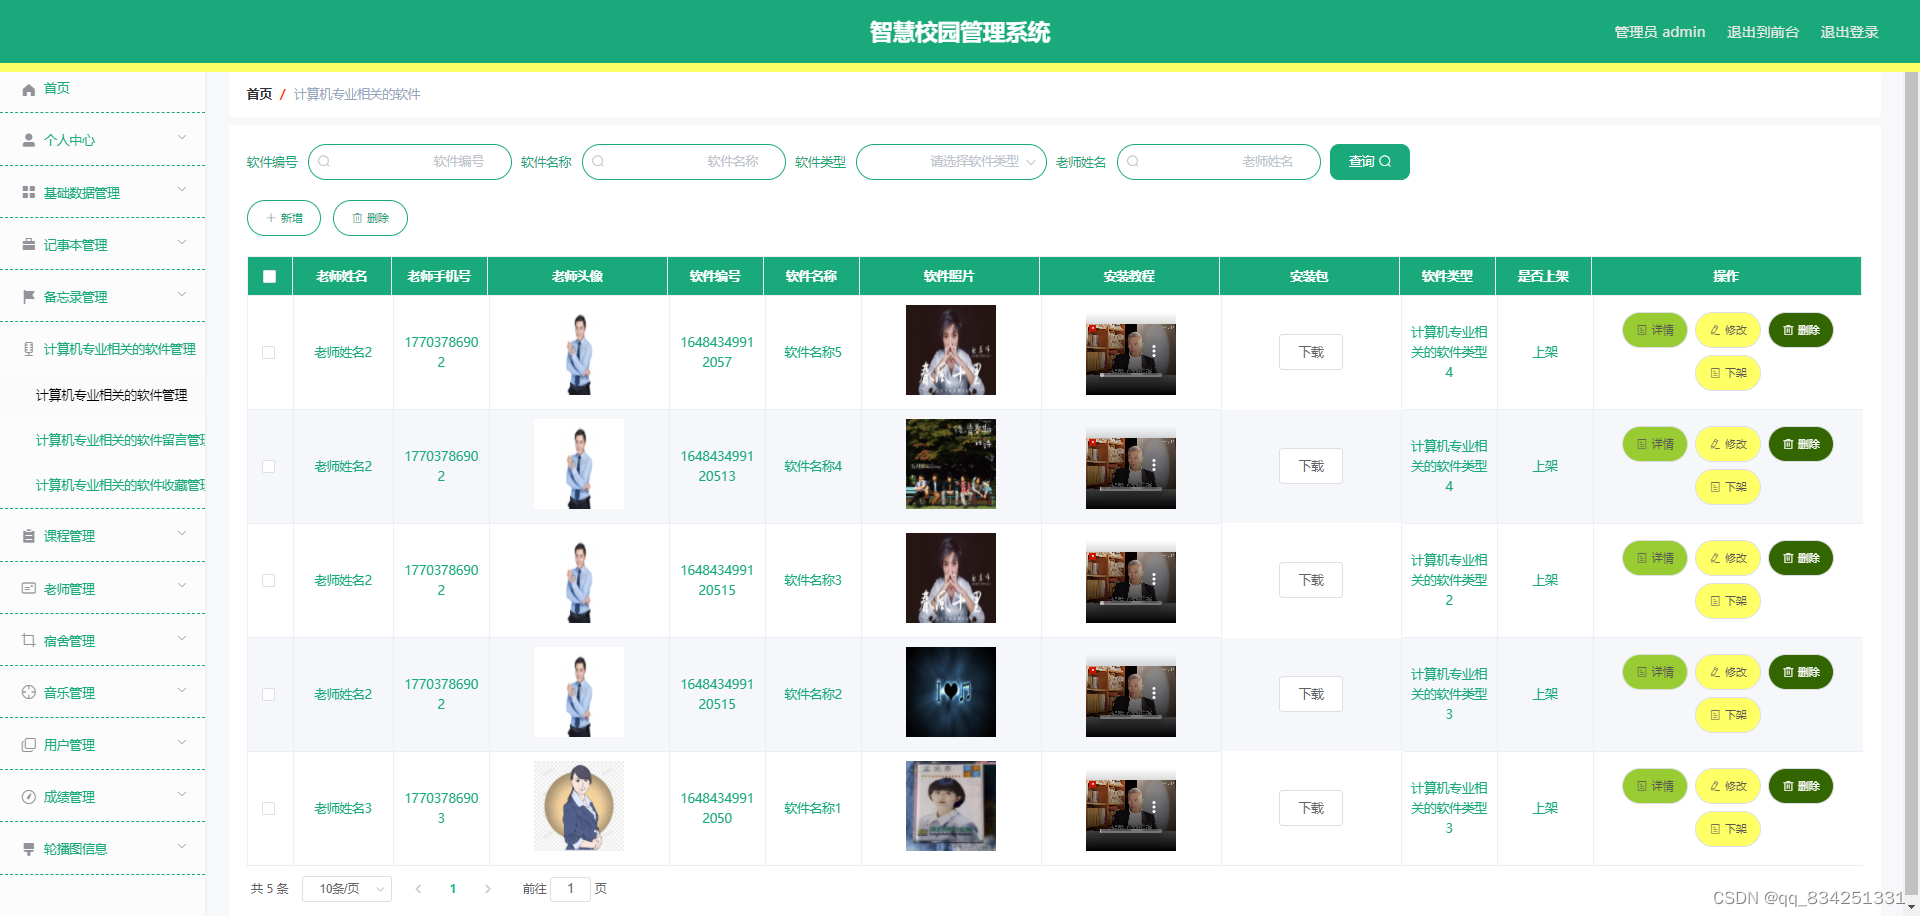Click the 前往 page number input field
The width and height of the screenshot is (1920, 916).
pyautogui.click(x=571, y=888)
